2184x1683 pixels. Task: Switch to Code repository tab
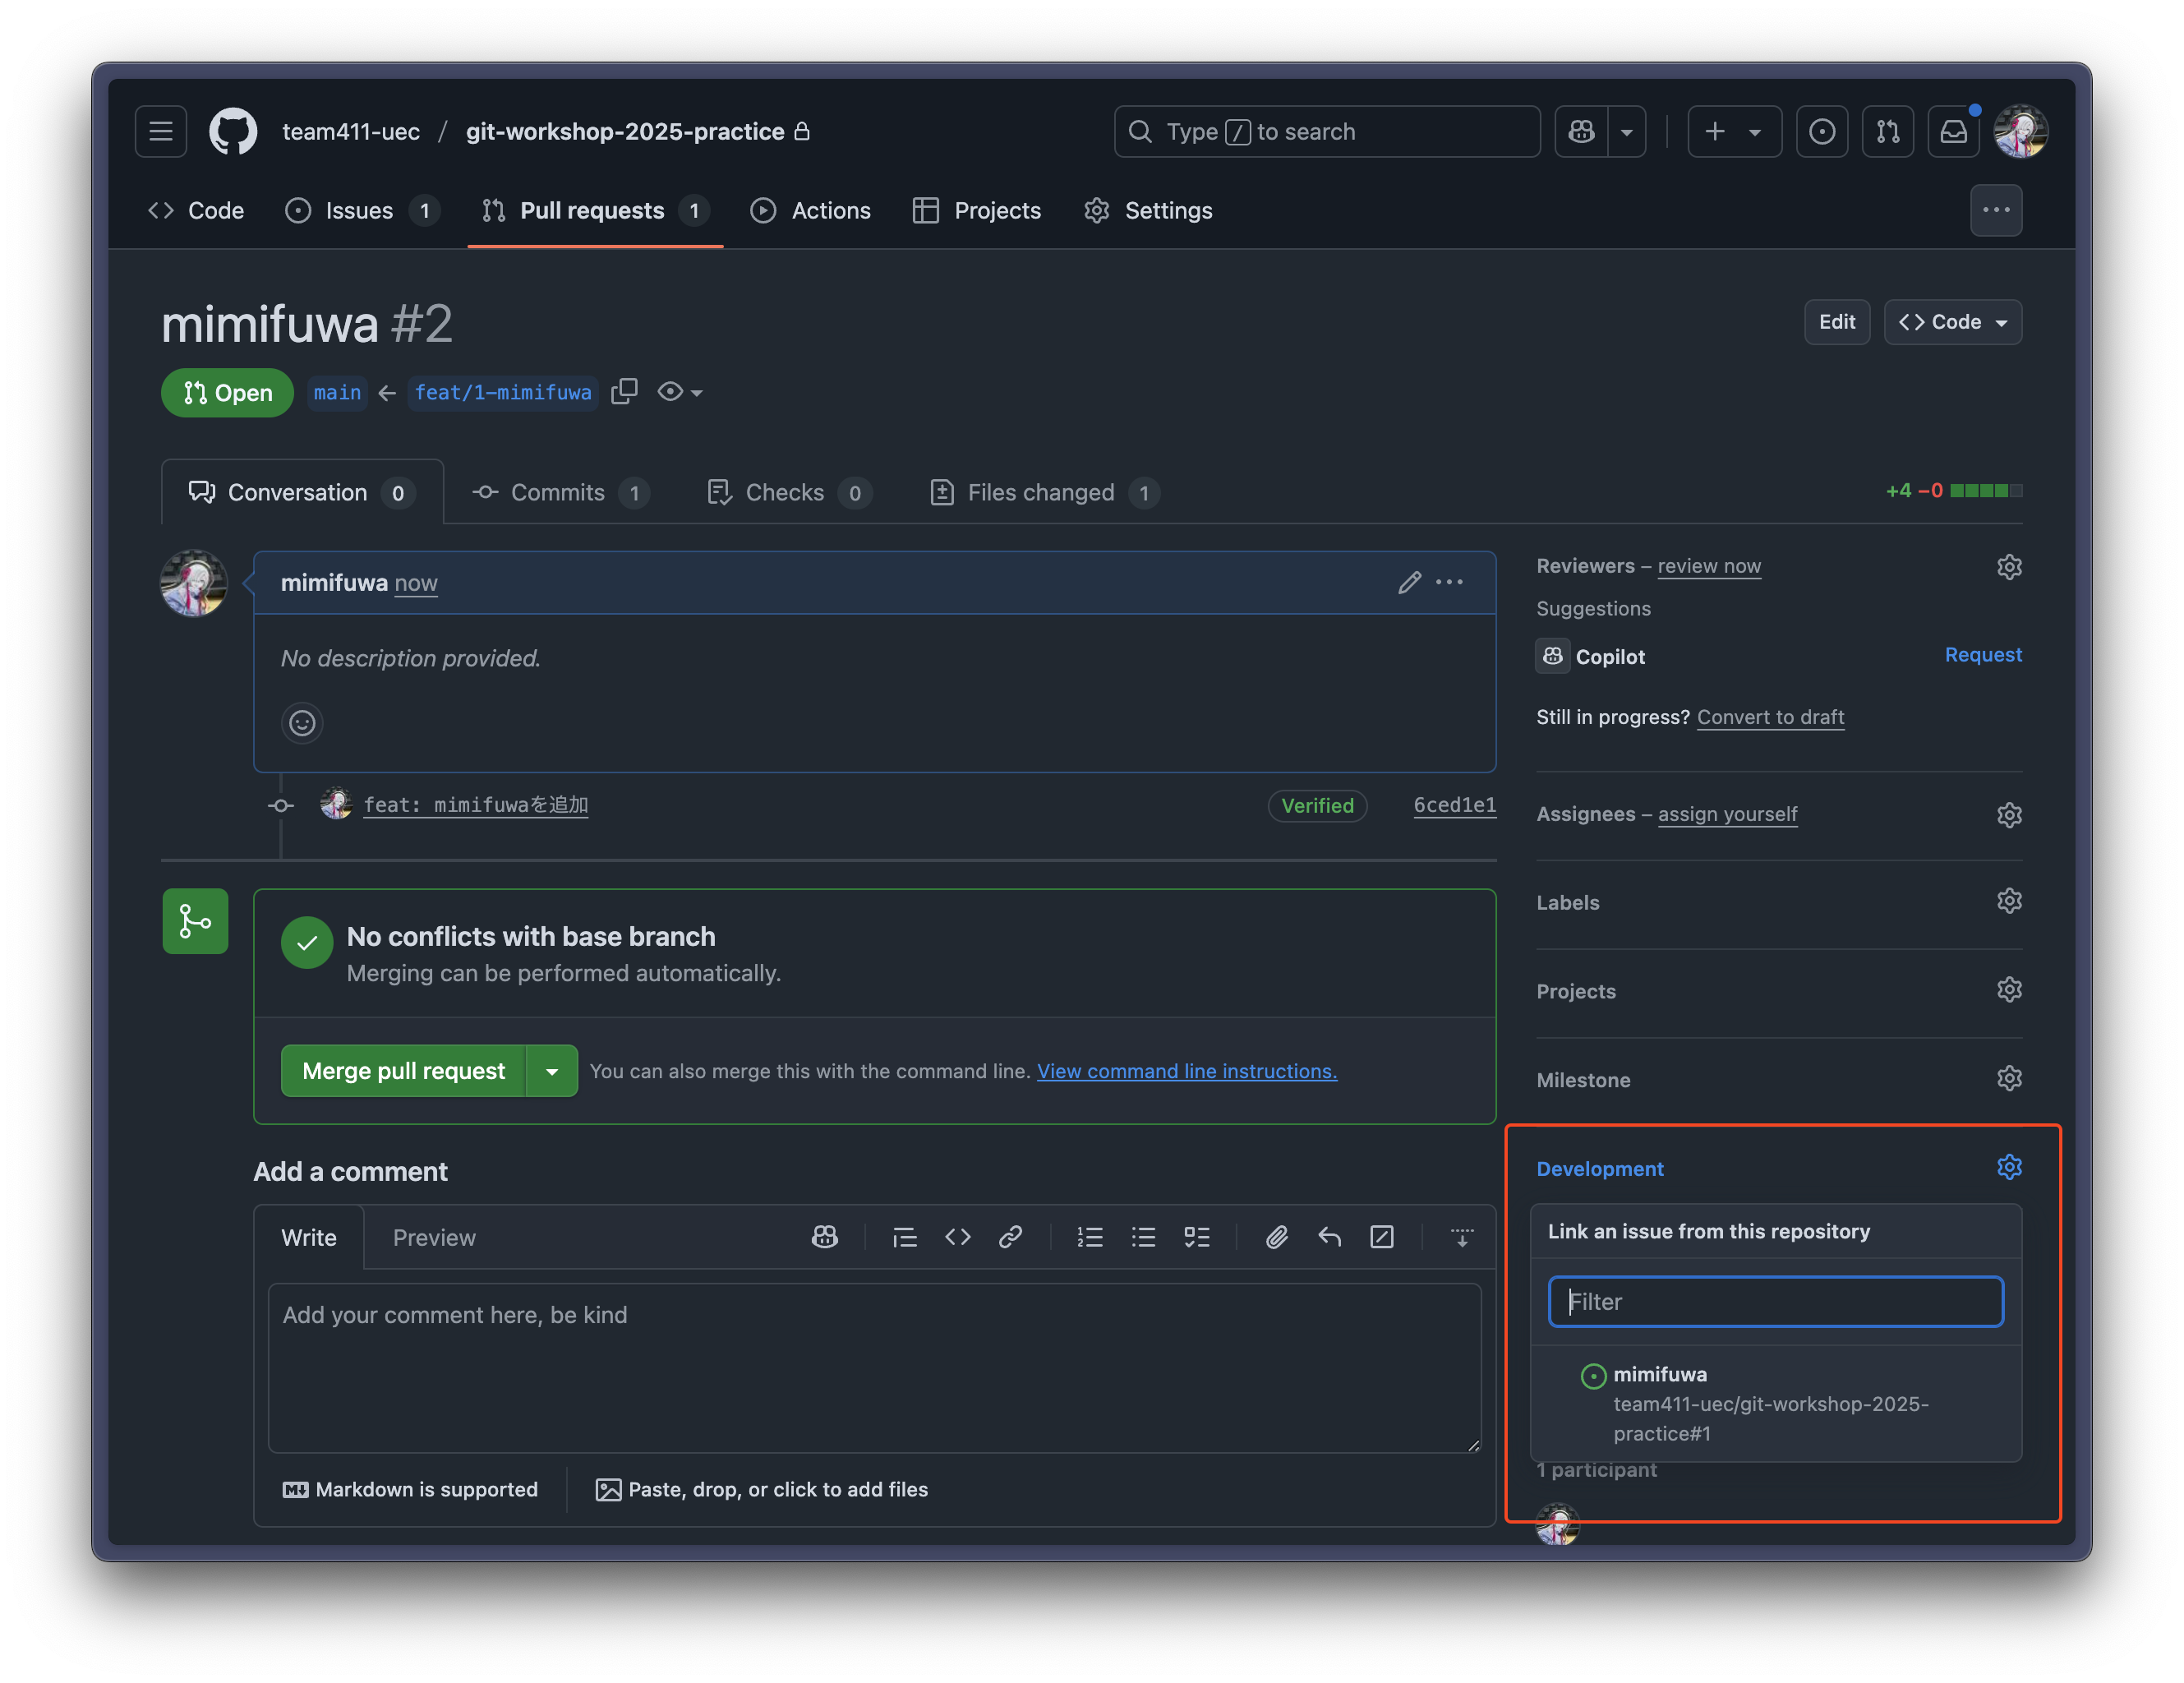196,210
